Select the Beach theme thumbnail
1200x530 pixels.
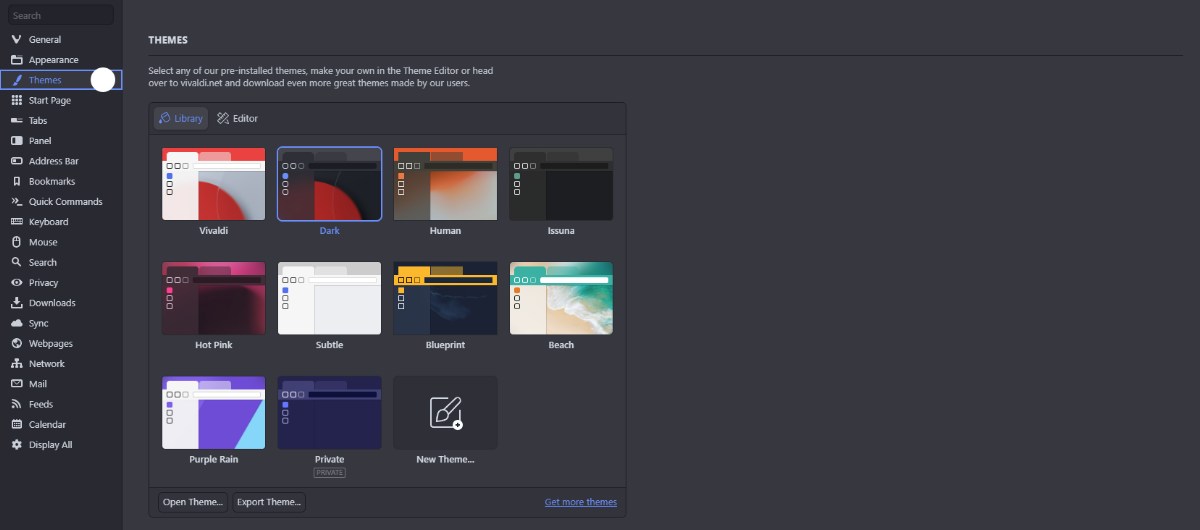[561, 298]
